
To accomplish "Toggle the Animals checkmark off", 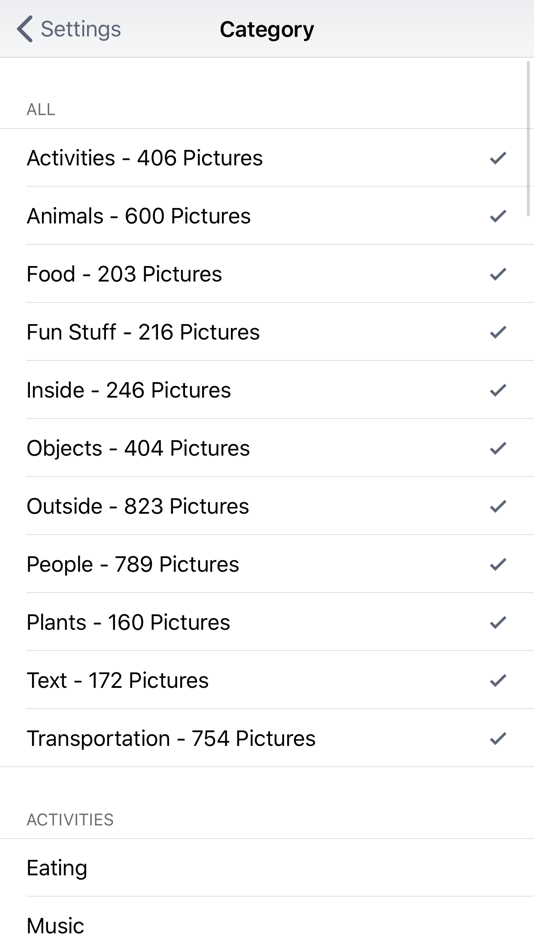I will point(498,216).
